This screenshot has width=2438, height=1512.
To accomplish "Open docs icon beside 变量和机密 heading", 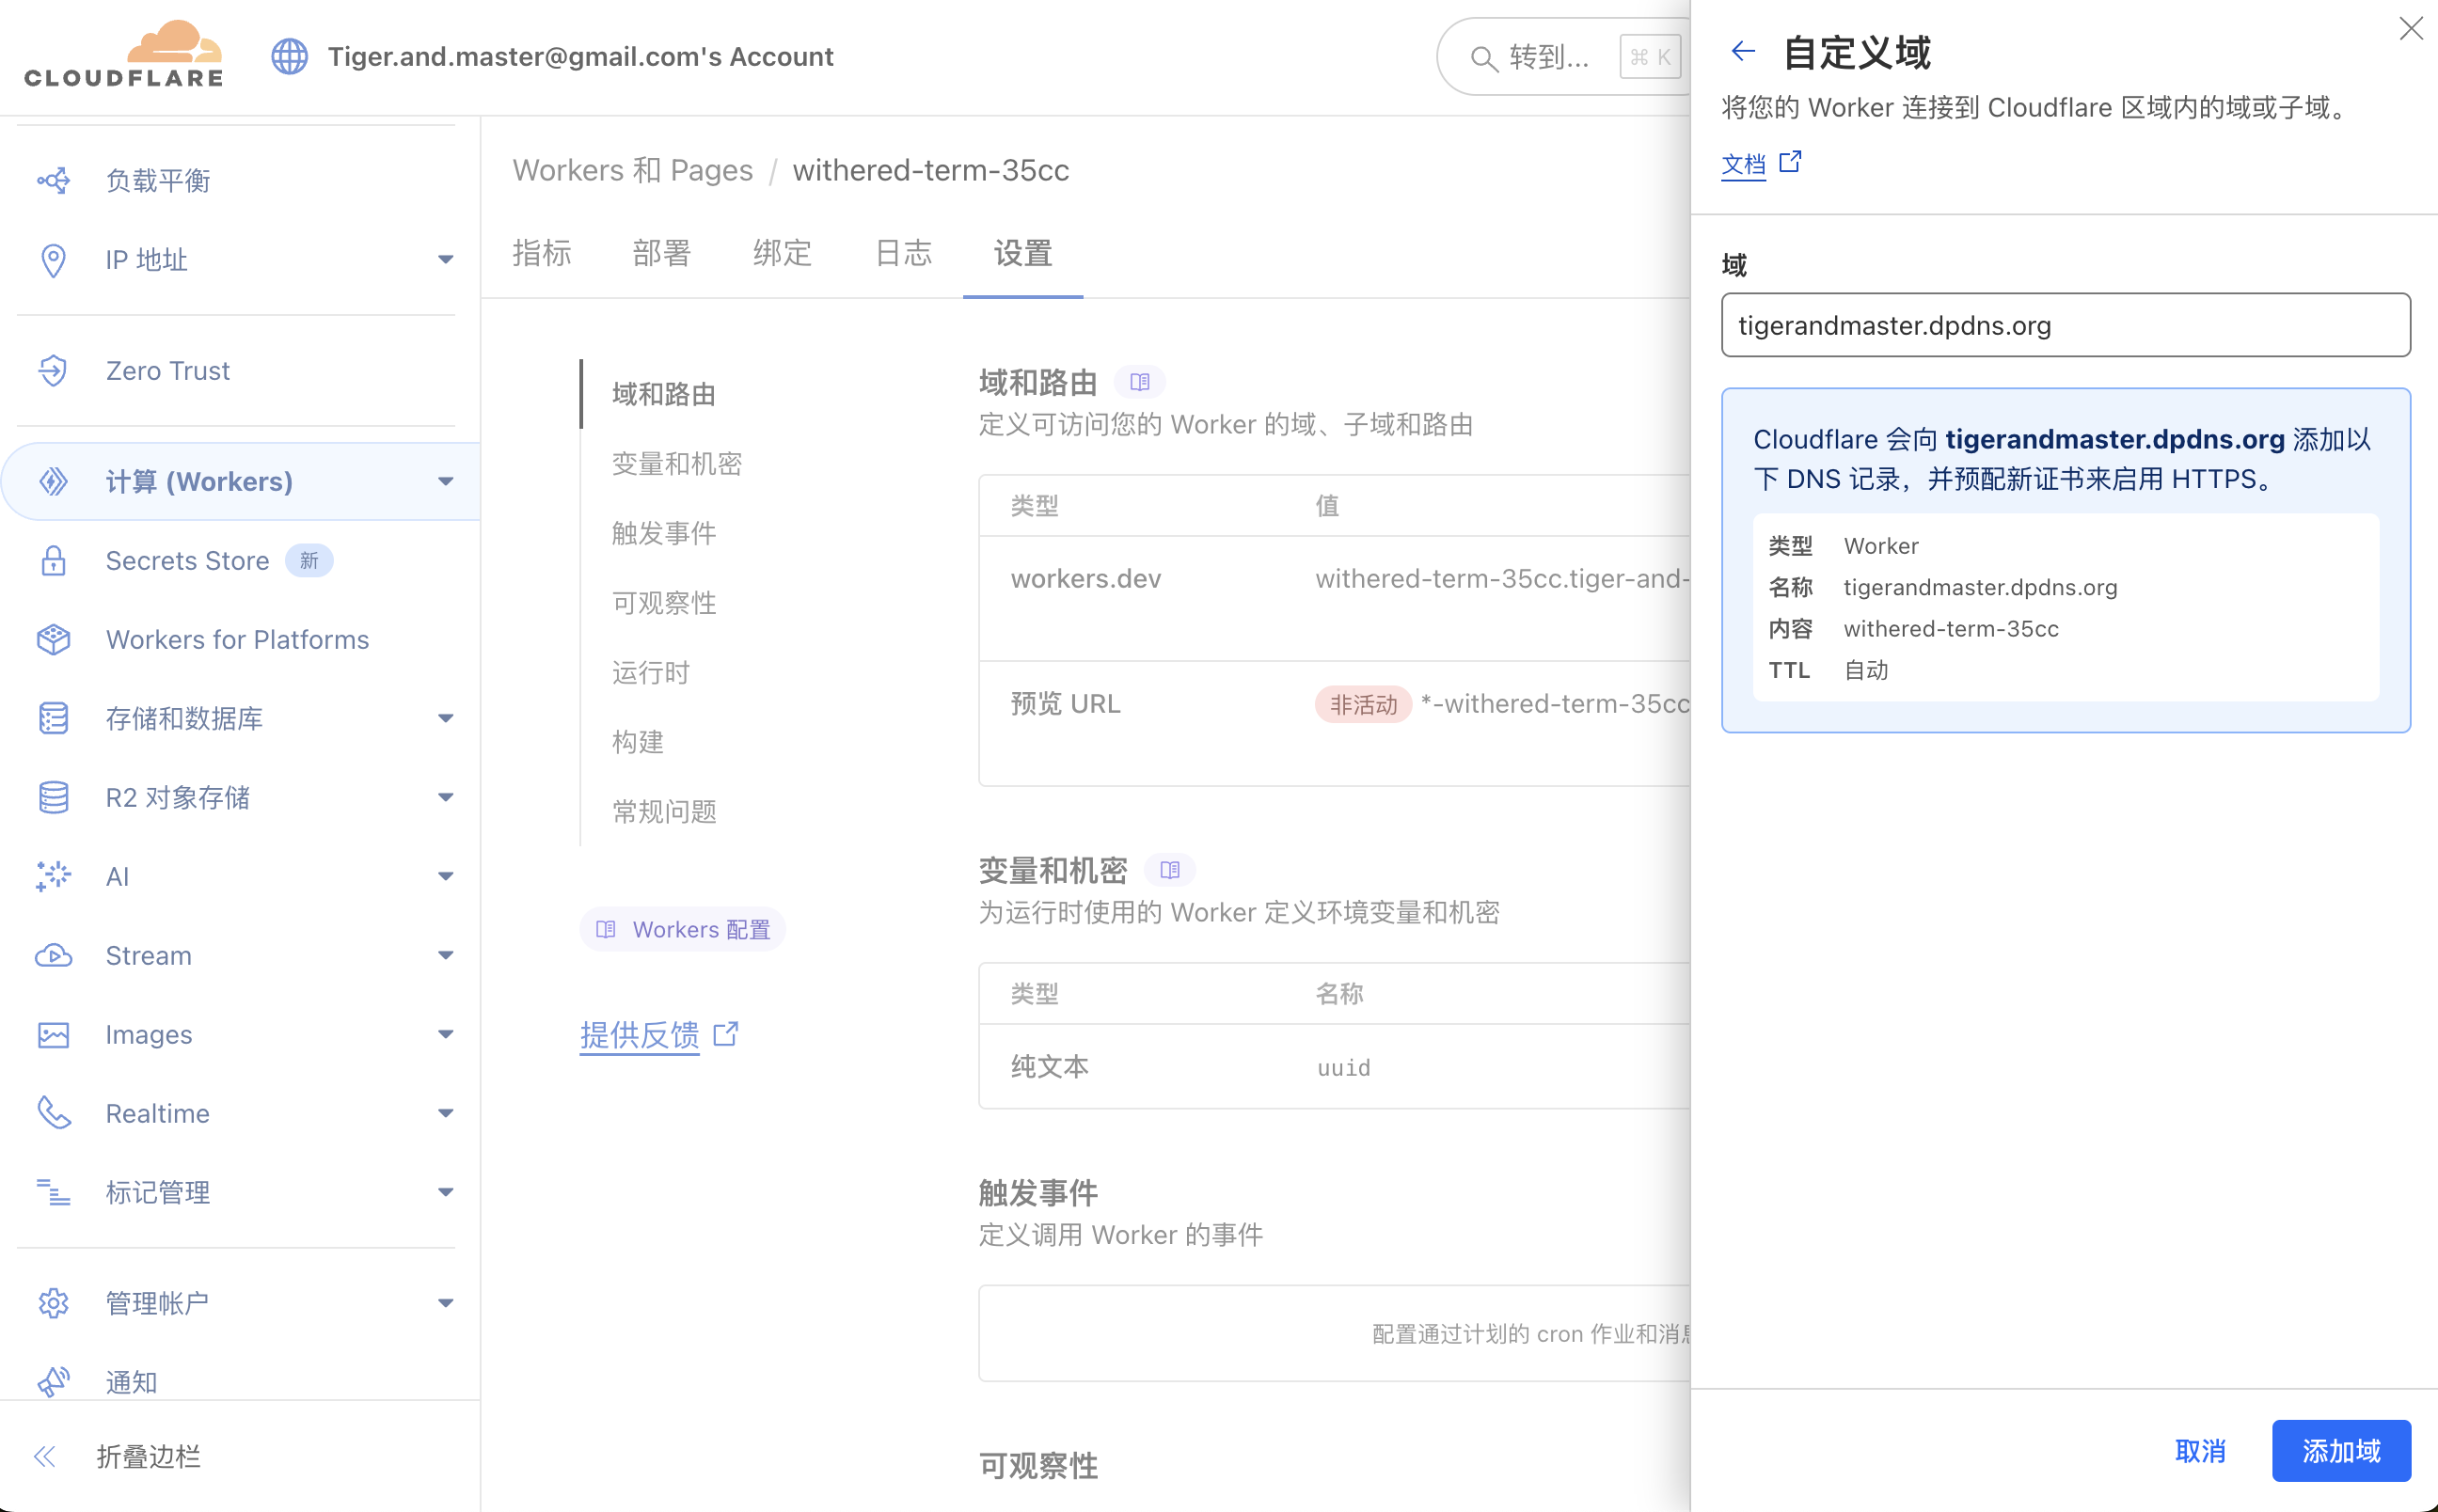I will click(x=1169, y=870).
